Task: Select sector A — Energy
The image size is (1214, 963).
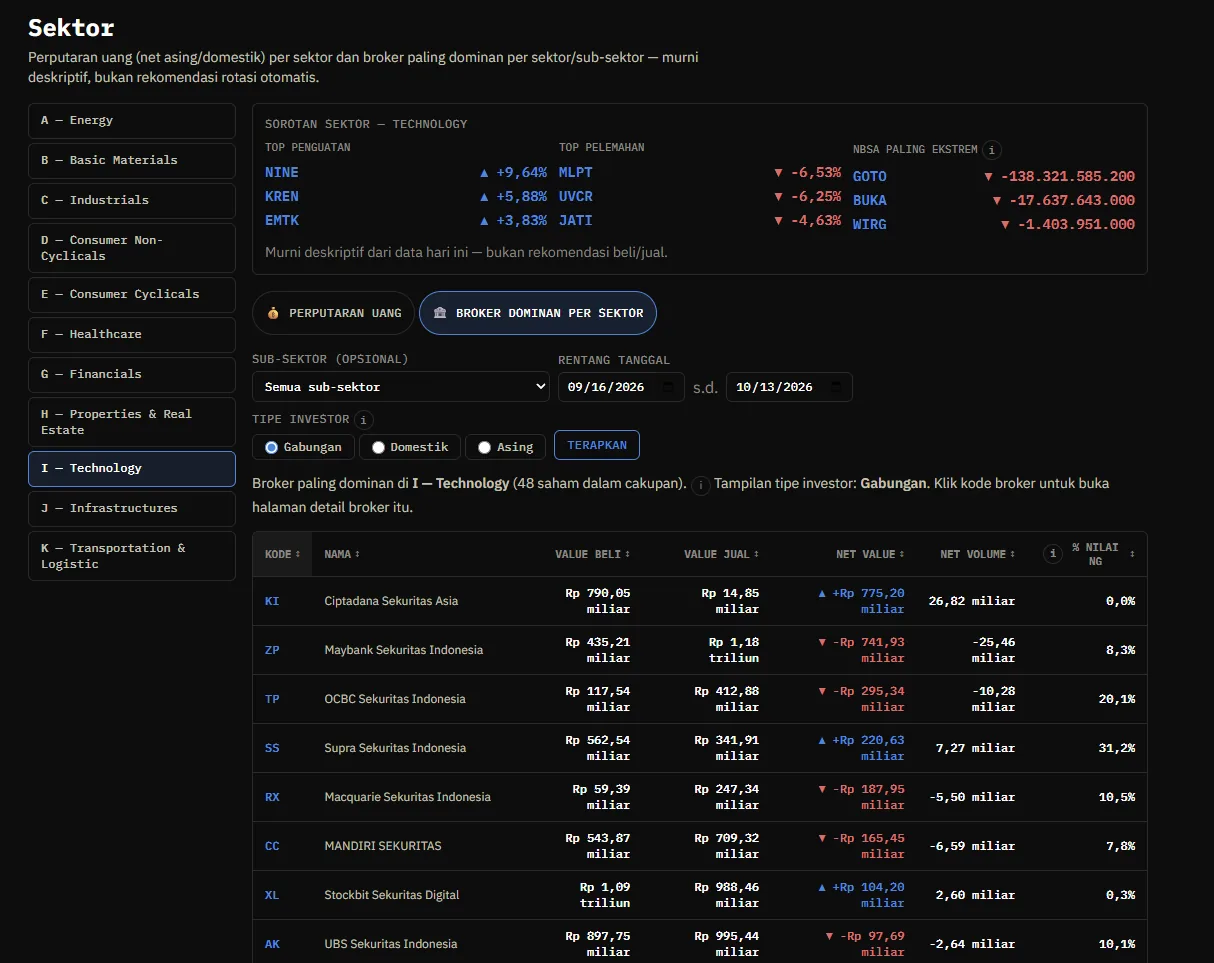Action: [132, 120]
